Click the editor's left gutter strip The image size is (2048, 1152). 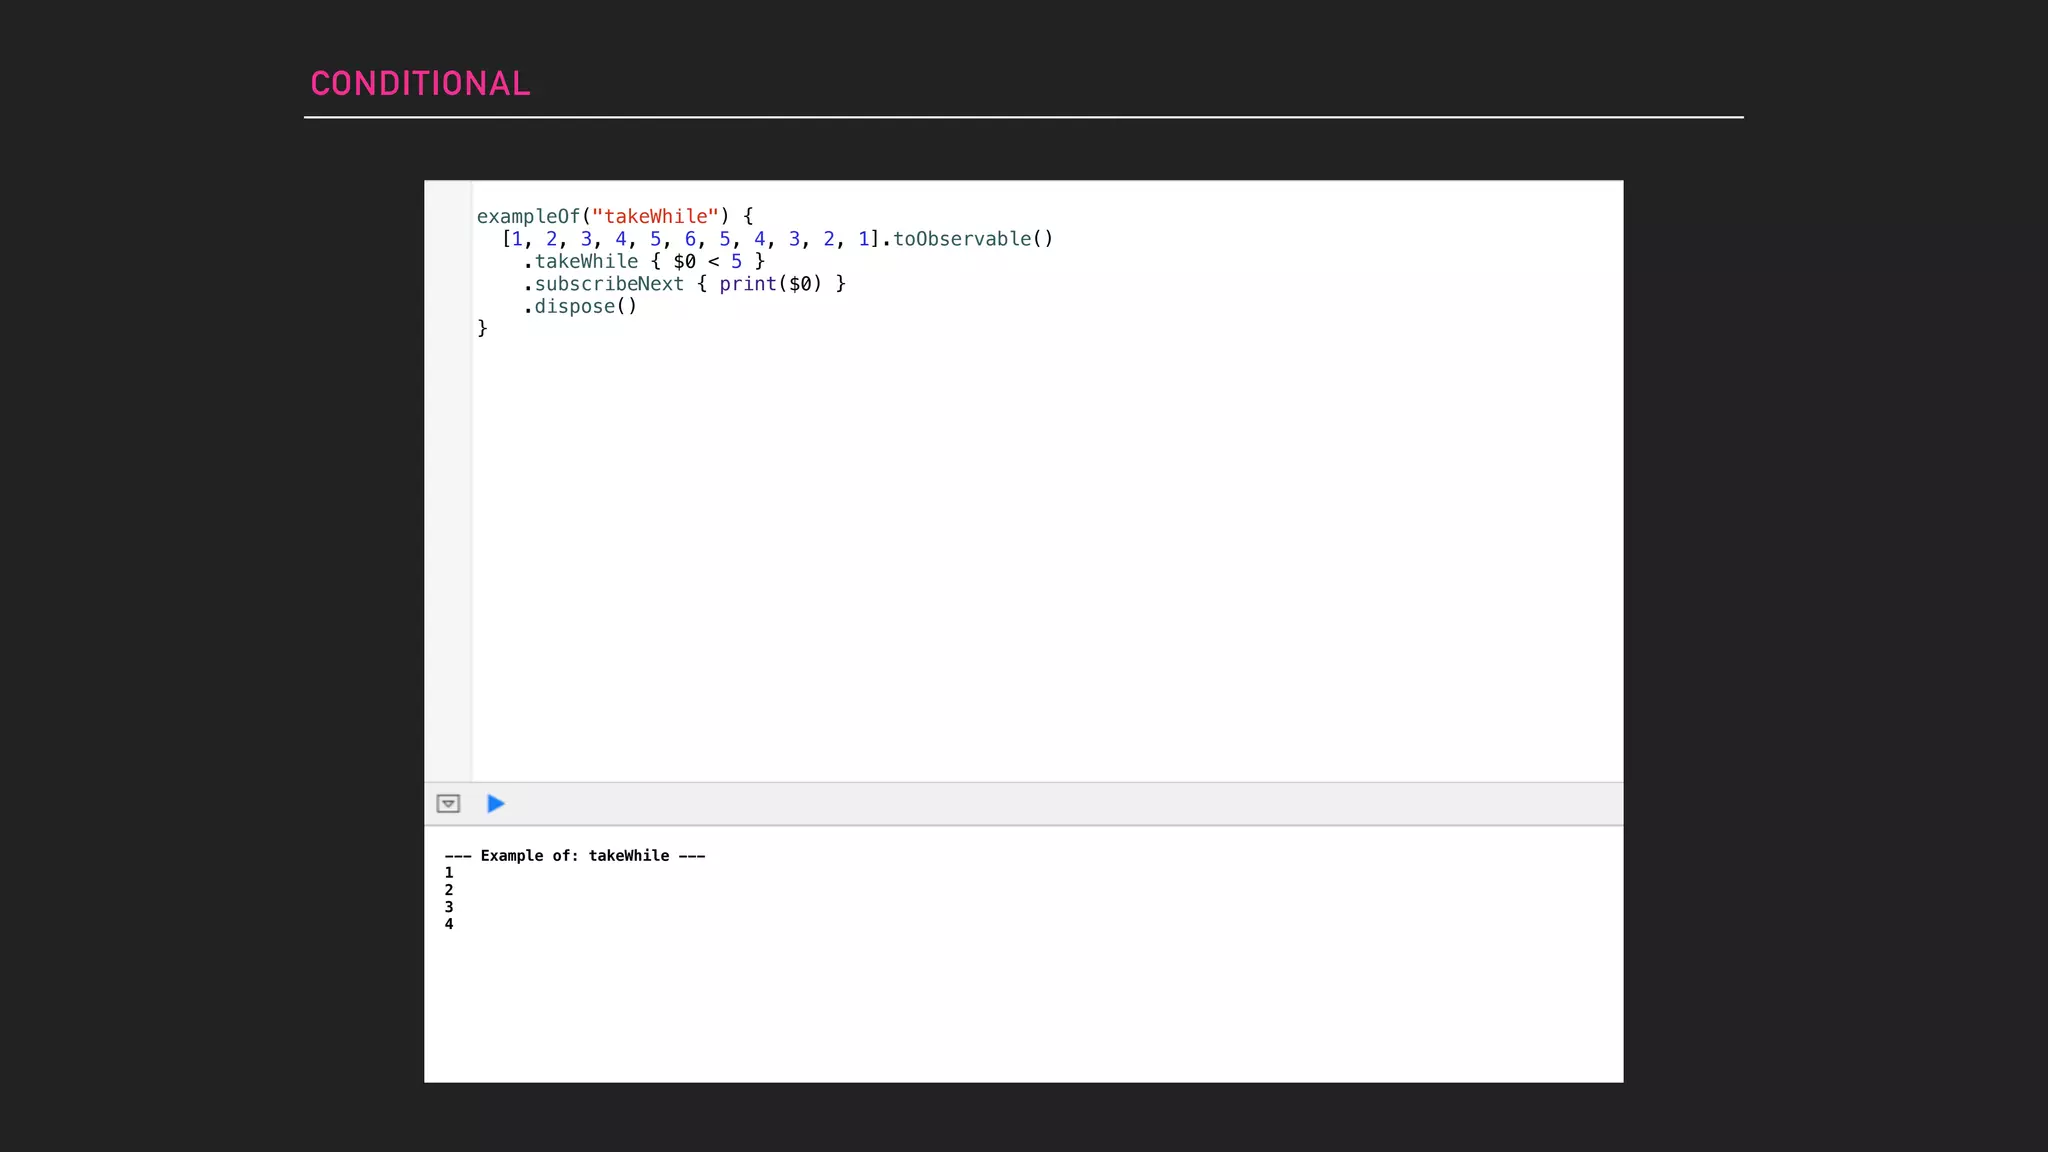coord(448,480)
